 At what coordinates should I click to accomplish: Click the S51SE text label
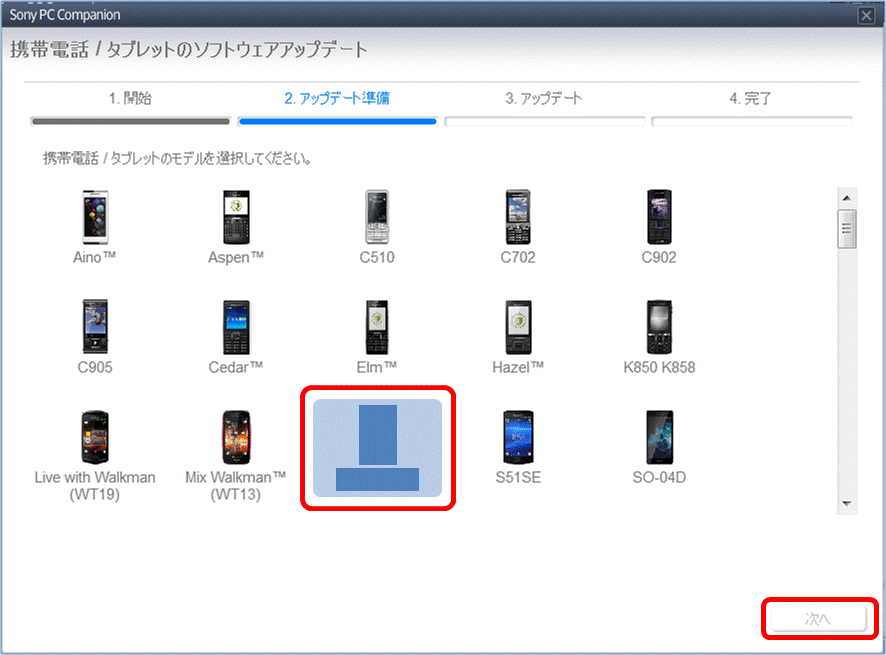point(518,478)
